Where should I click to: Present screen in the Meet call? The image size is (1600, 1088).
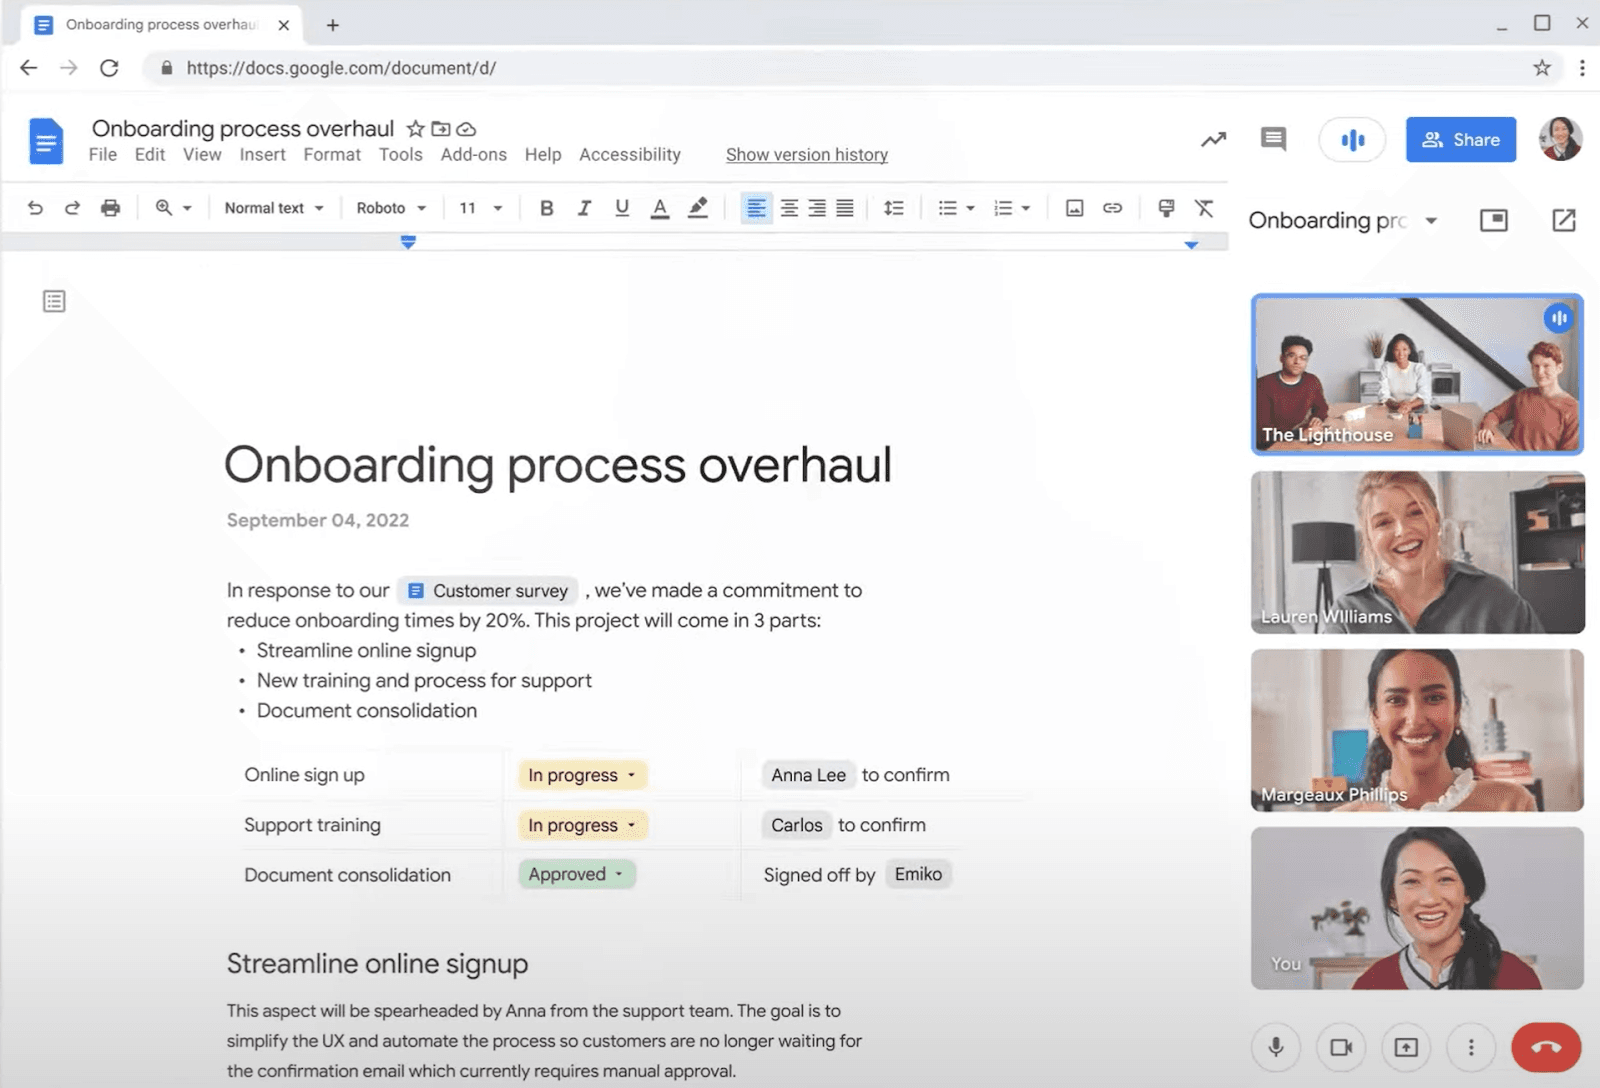(x=1406, y=1047)
